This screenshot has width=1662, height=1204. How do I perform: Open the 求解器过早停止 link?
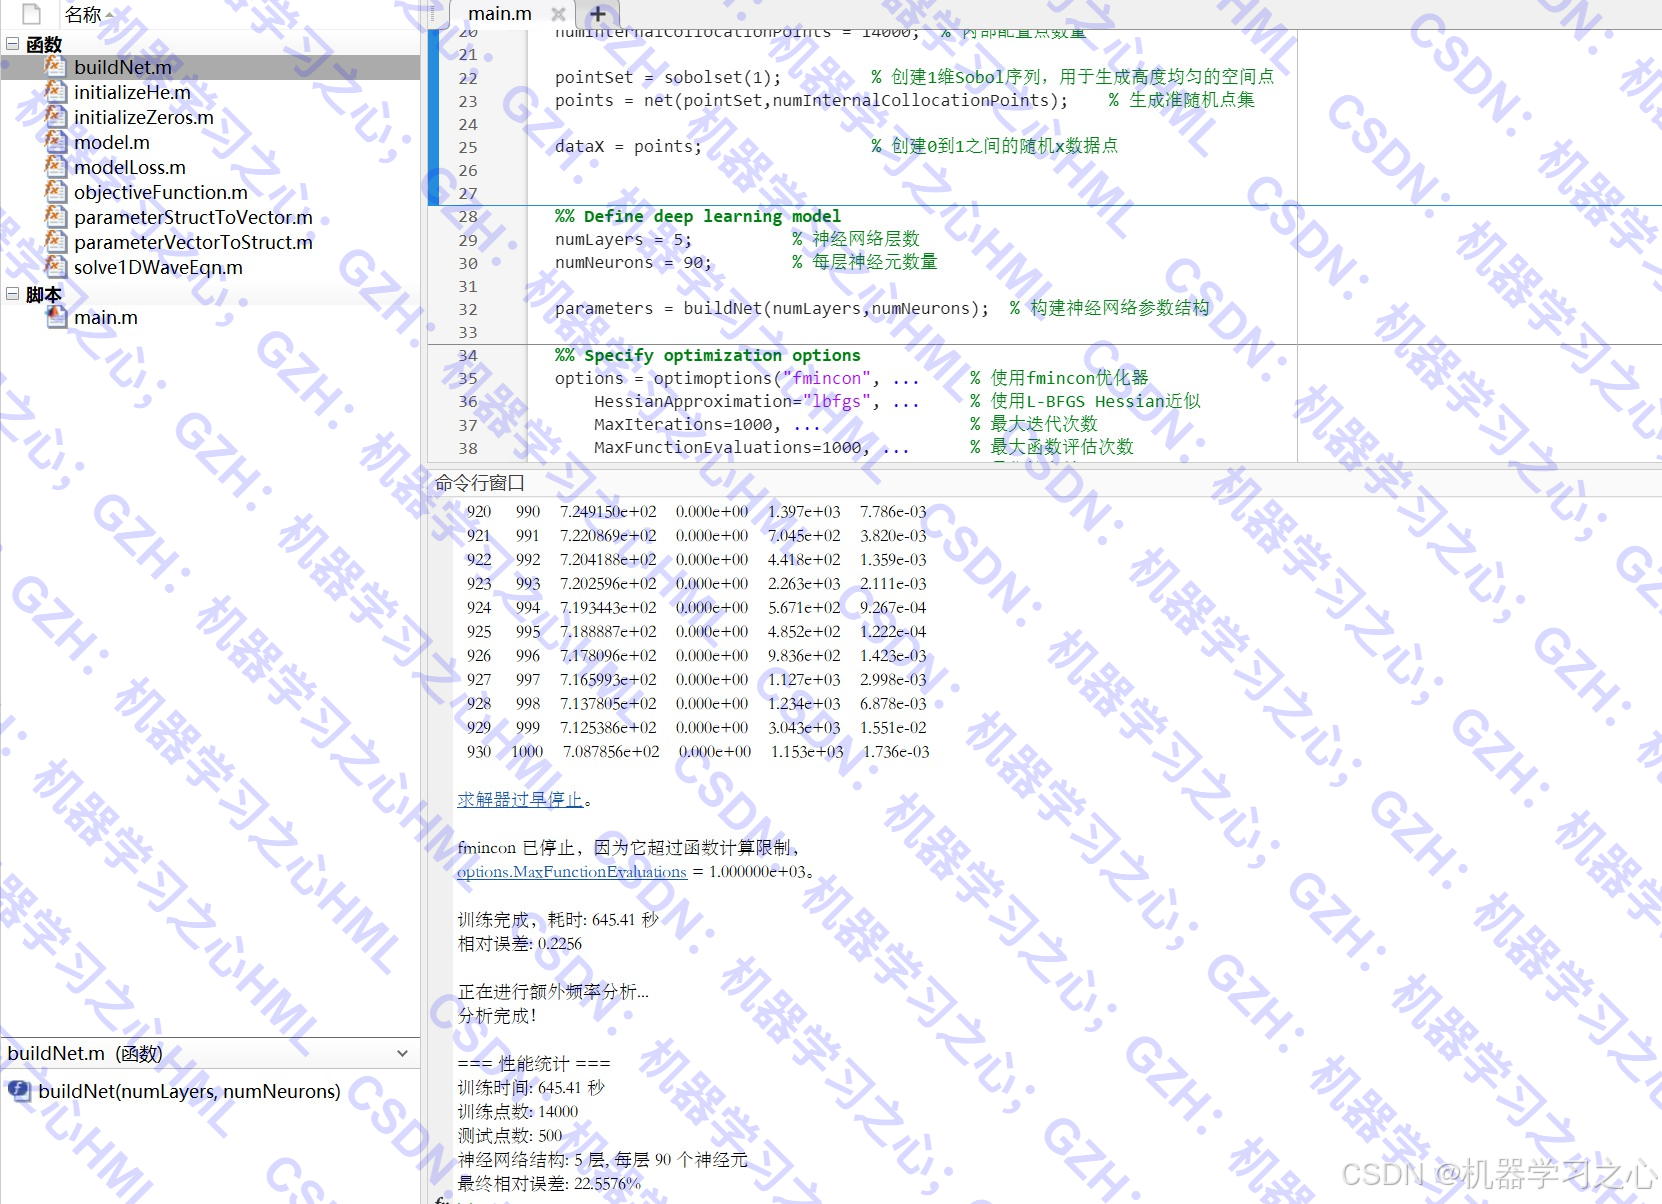click(520, 799)
